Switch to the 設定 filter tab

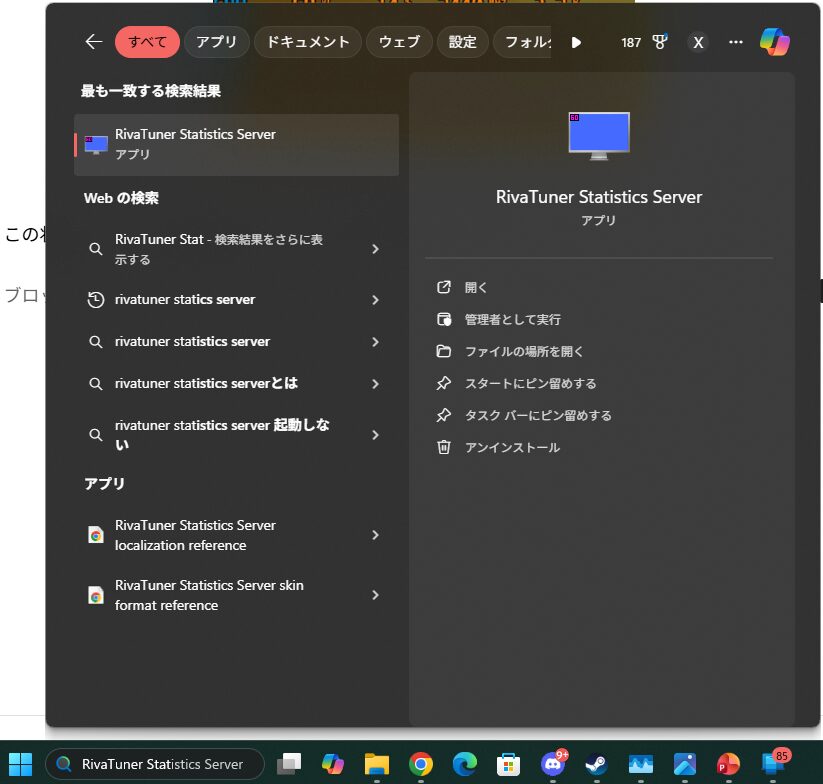tap(462, 42)
